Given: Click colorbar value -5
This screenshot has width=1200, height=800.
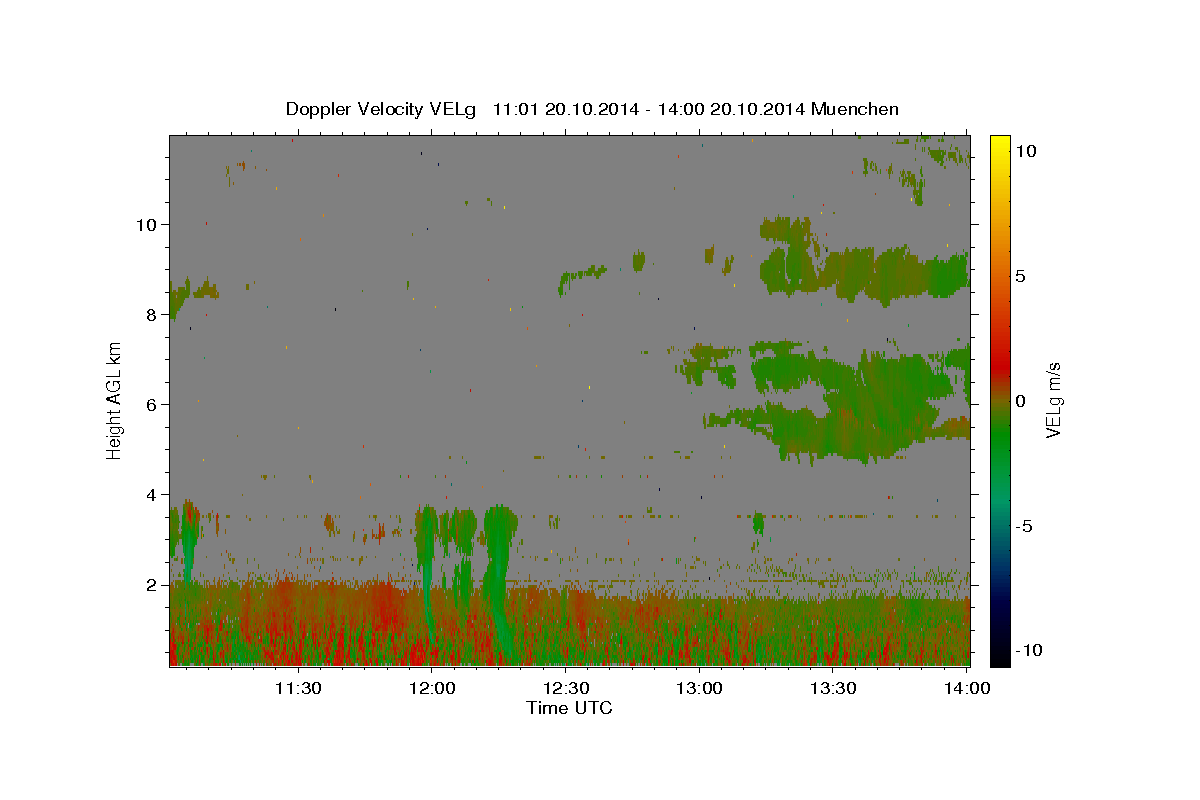Looking at the screenshot, I should point(1024,526).
